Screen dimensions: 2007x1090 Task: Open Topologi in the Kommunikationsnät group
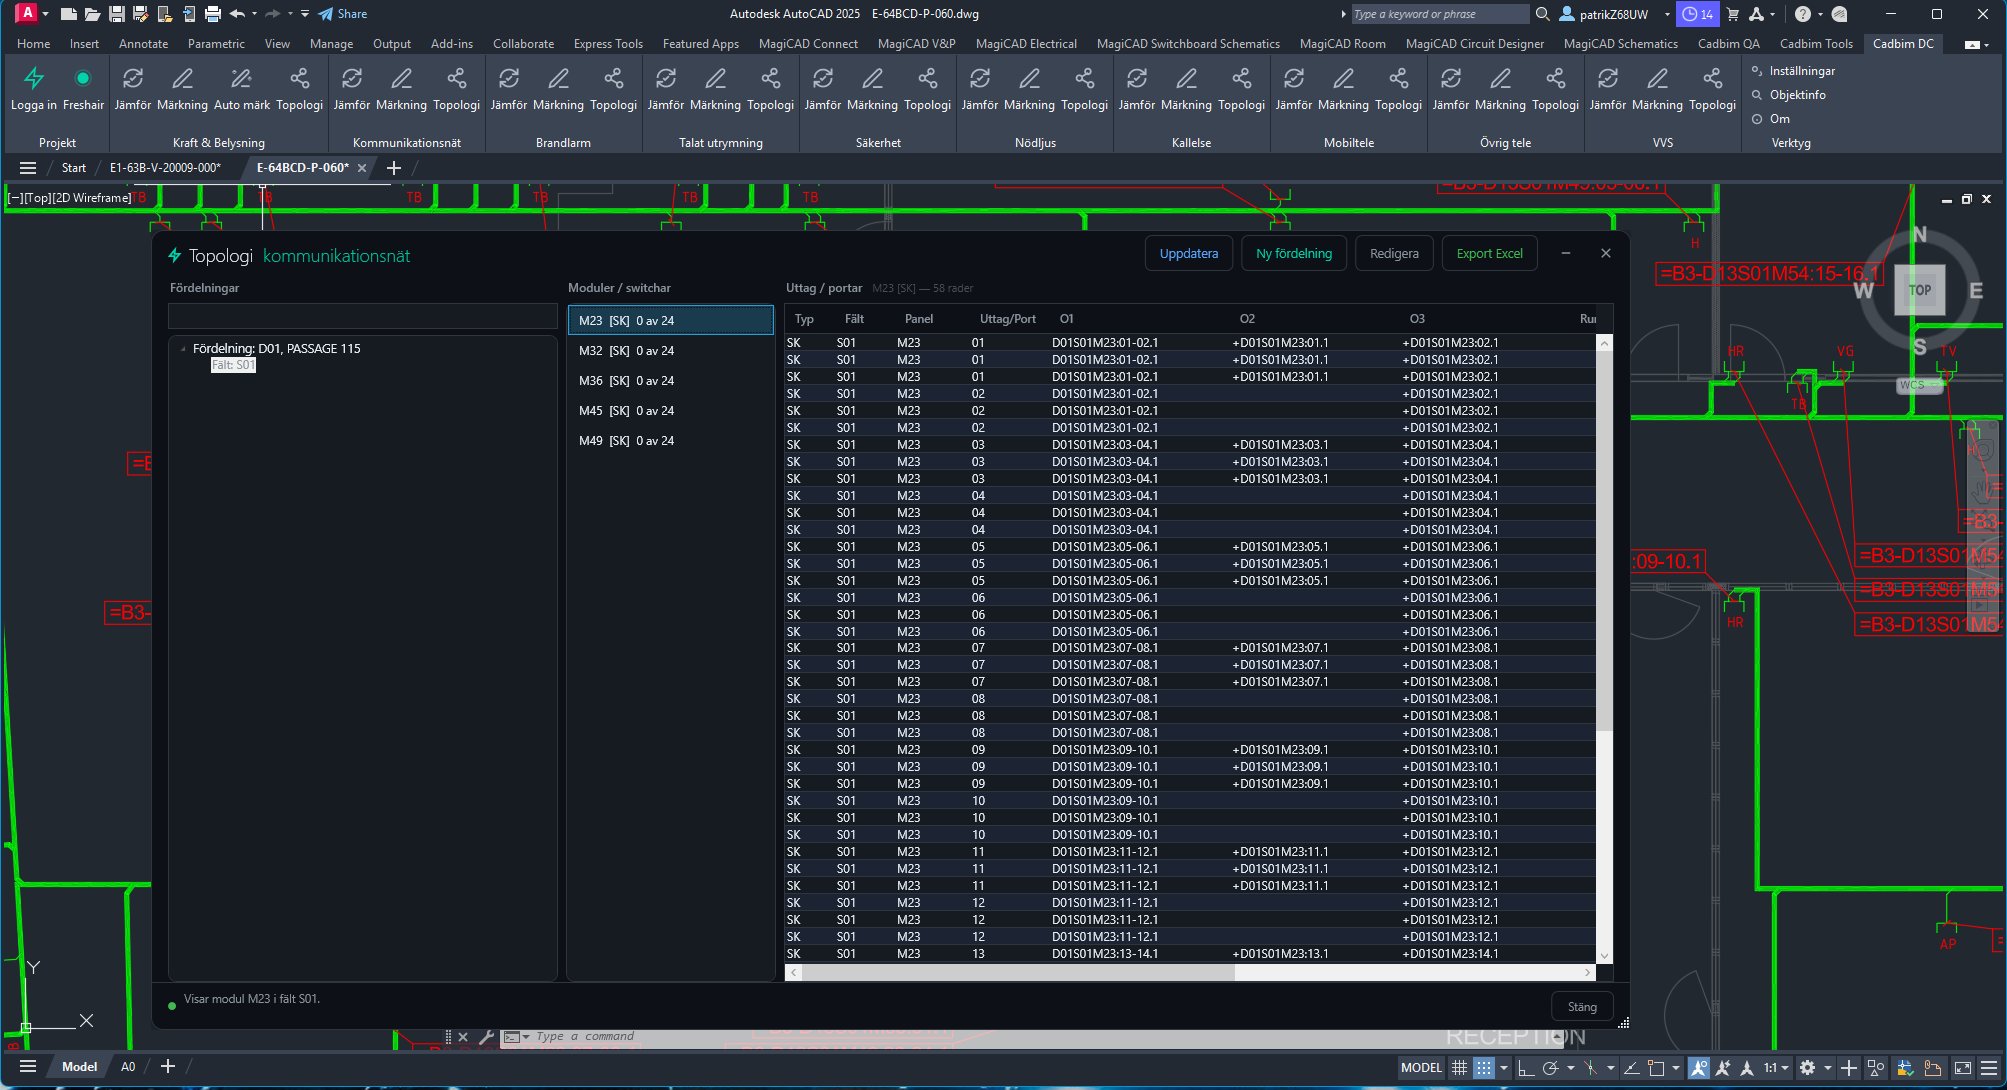456,89
